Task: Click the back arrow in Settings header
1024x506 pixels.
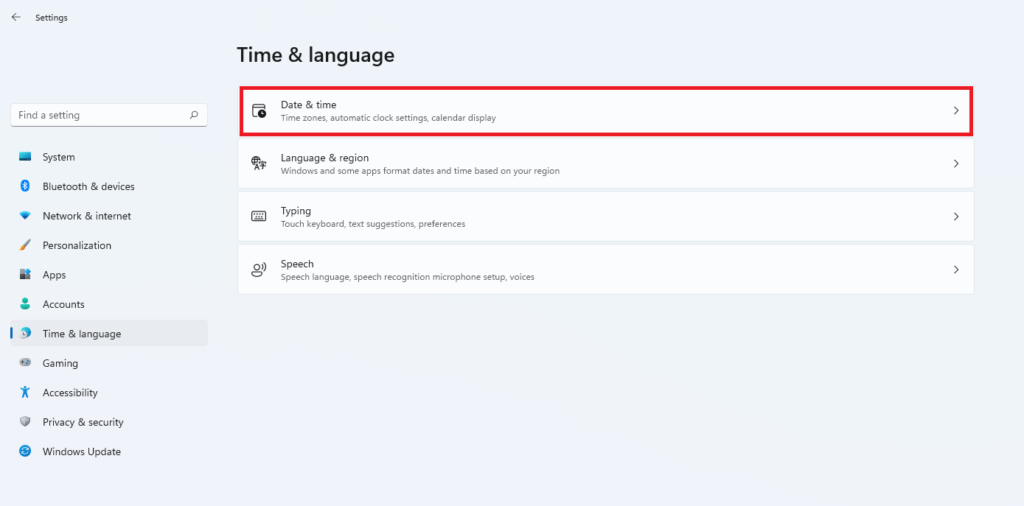Action: coord(16,17)
